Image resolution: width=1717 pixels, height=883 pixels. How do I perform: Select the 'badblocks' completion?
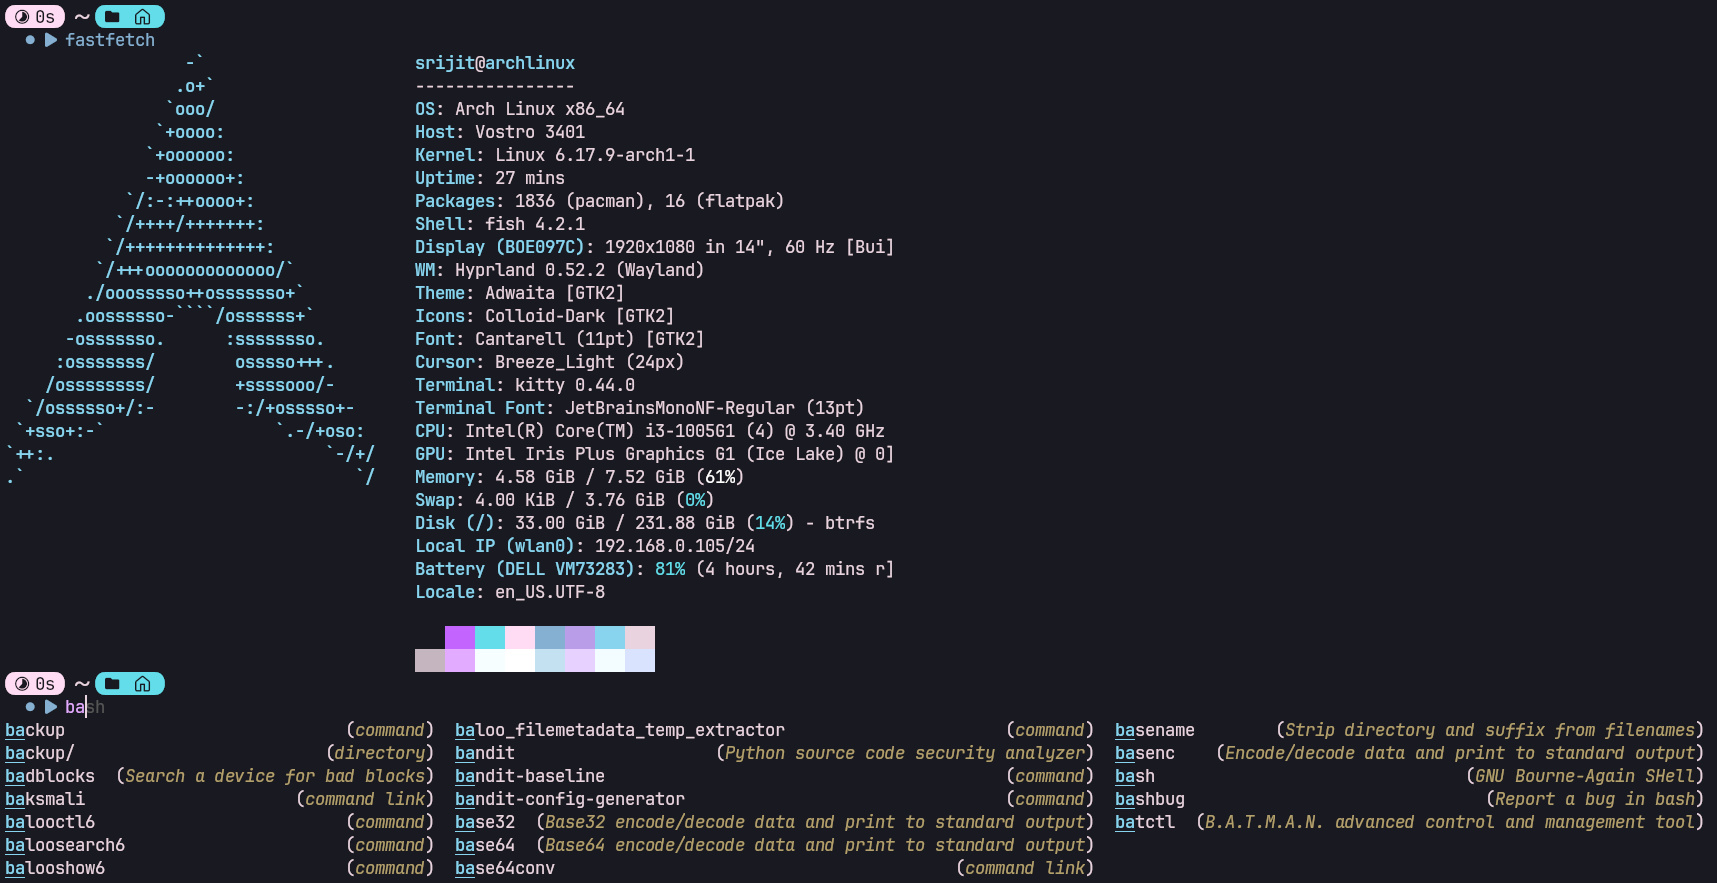pos(219,776)
